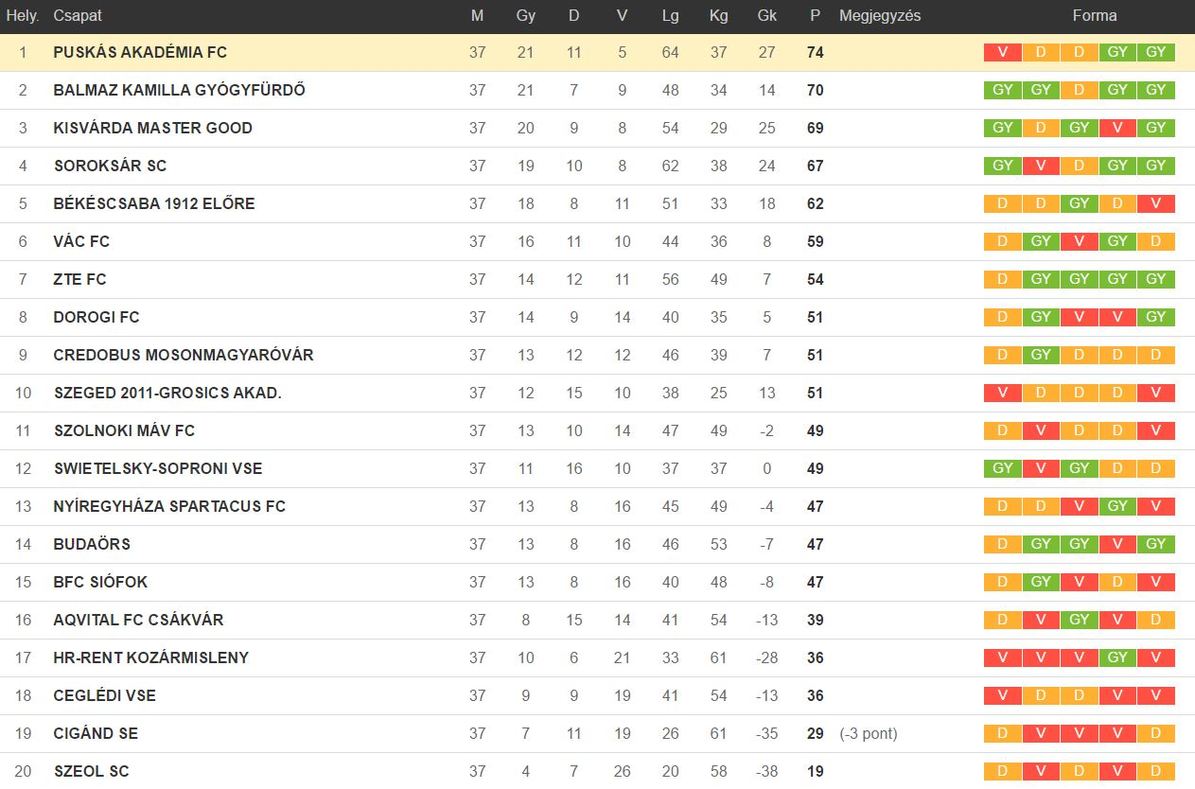Click Puskás Akadémia FC's first red V form badge

click(1002, 52)
